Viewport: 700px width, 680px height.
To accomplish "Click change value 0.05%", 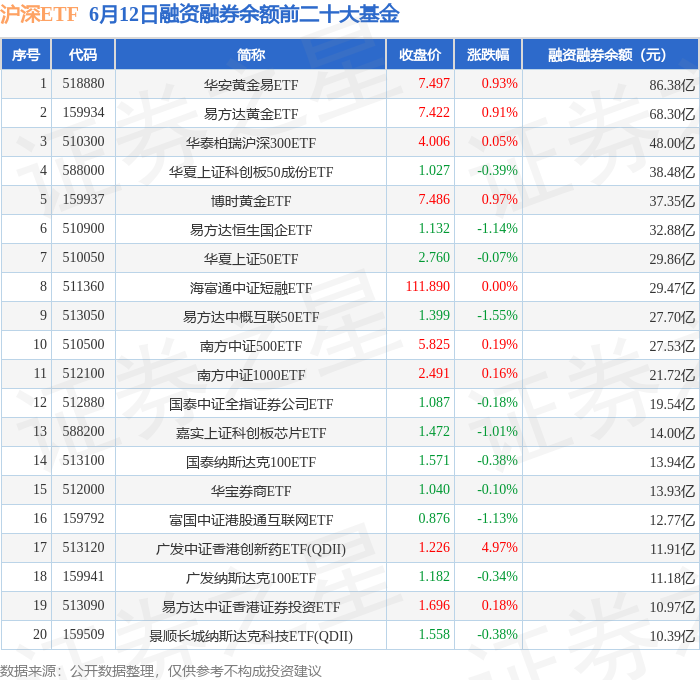I will coord(500,142).
